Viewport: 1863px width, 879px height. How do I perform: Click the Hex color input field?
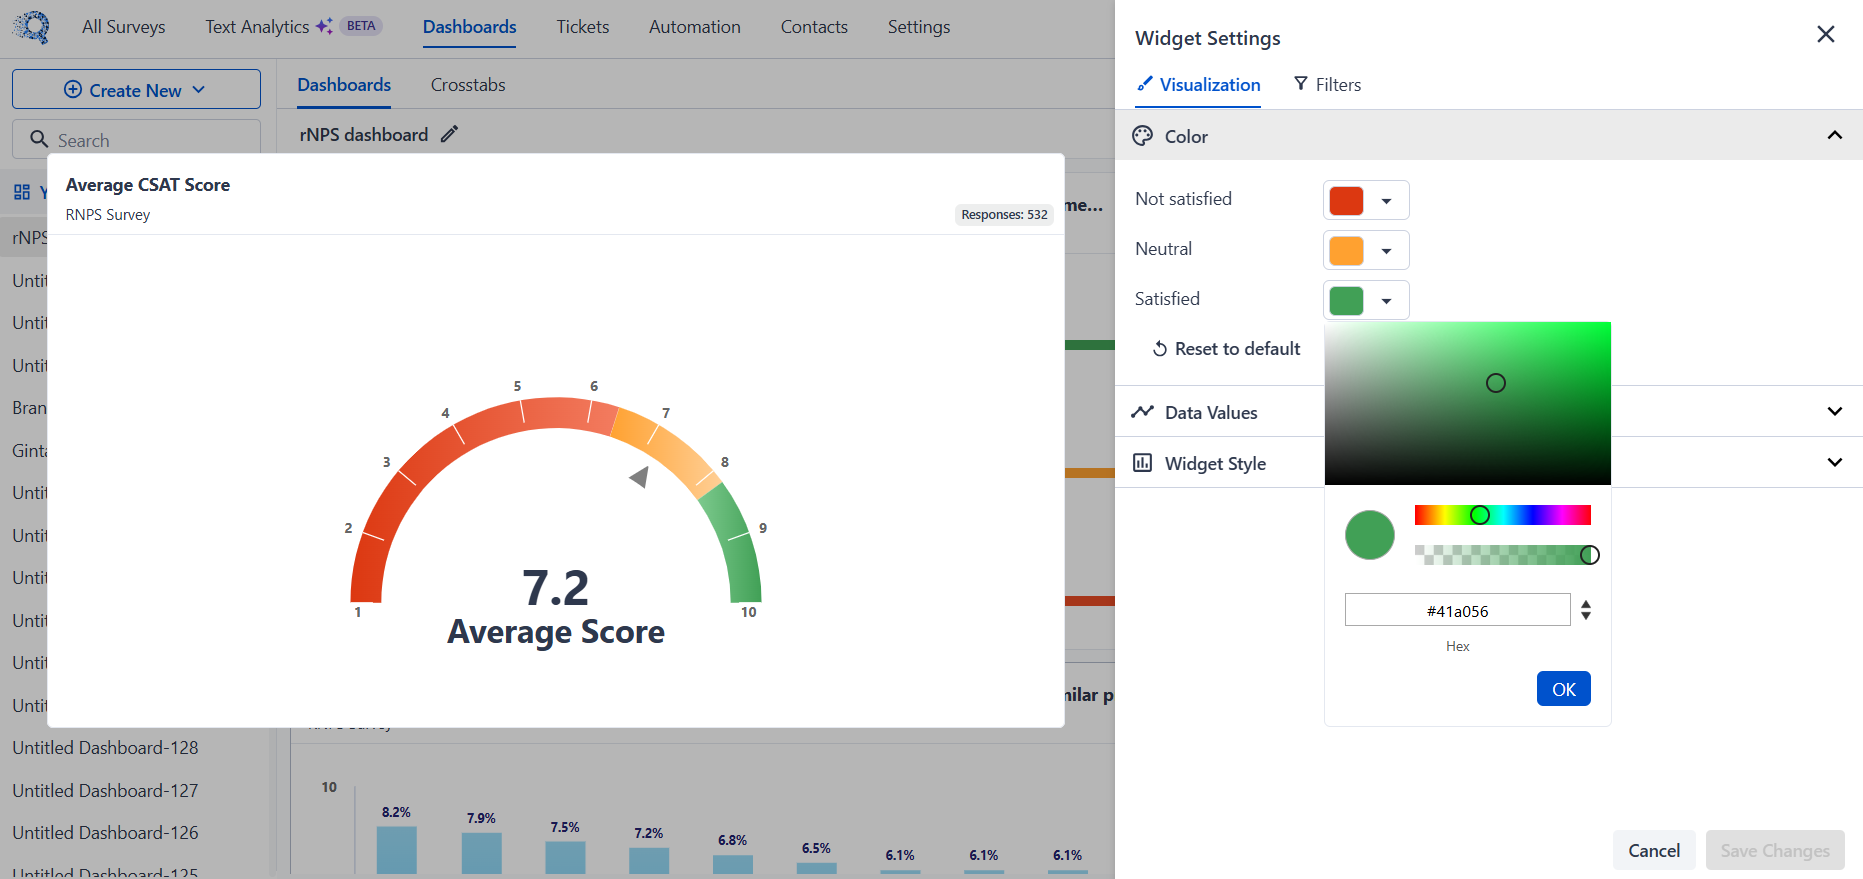pos(1457,610)
